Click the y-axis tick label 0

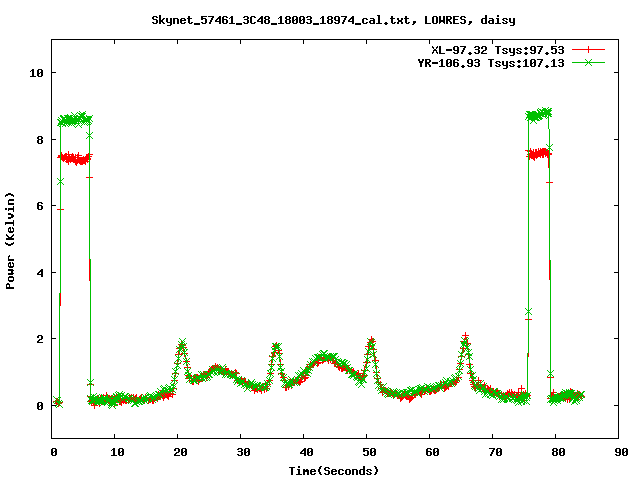click(40, 406)
